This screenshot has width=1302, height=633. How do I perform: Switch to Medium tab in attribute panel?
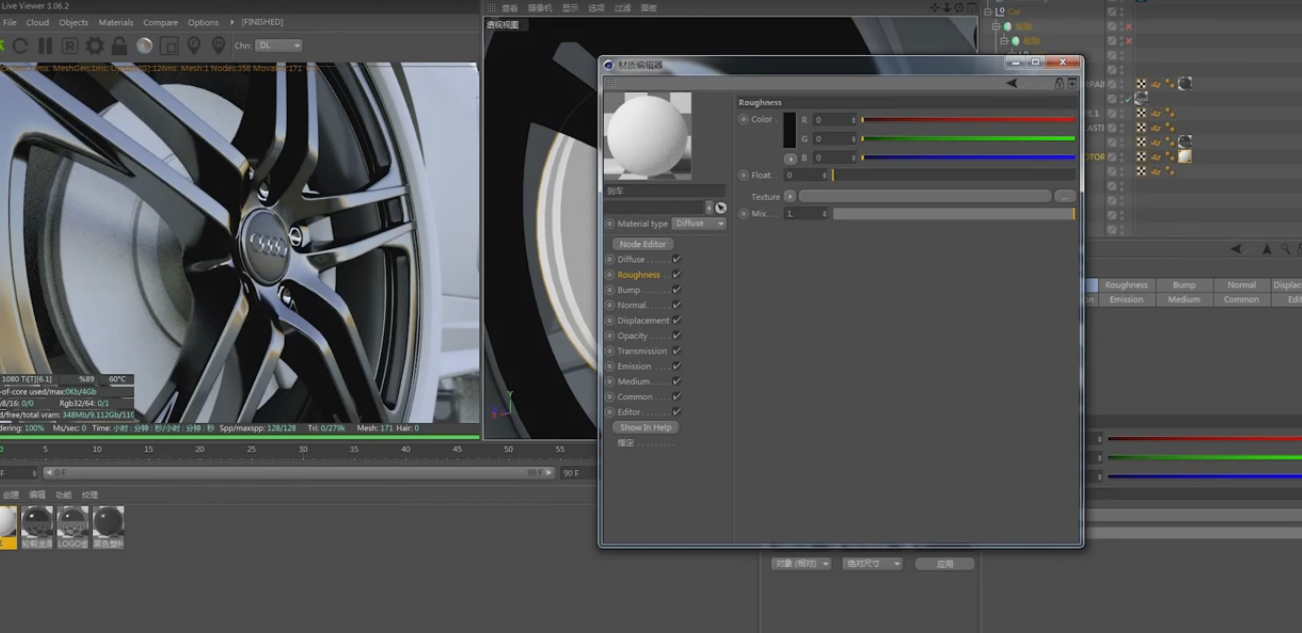1184,299
